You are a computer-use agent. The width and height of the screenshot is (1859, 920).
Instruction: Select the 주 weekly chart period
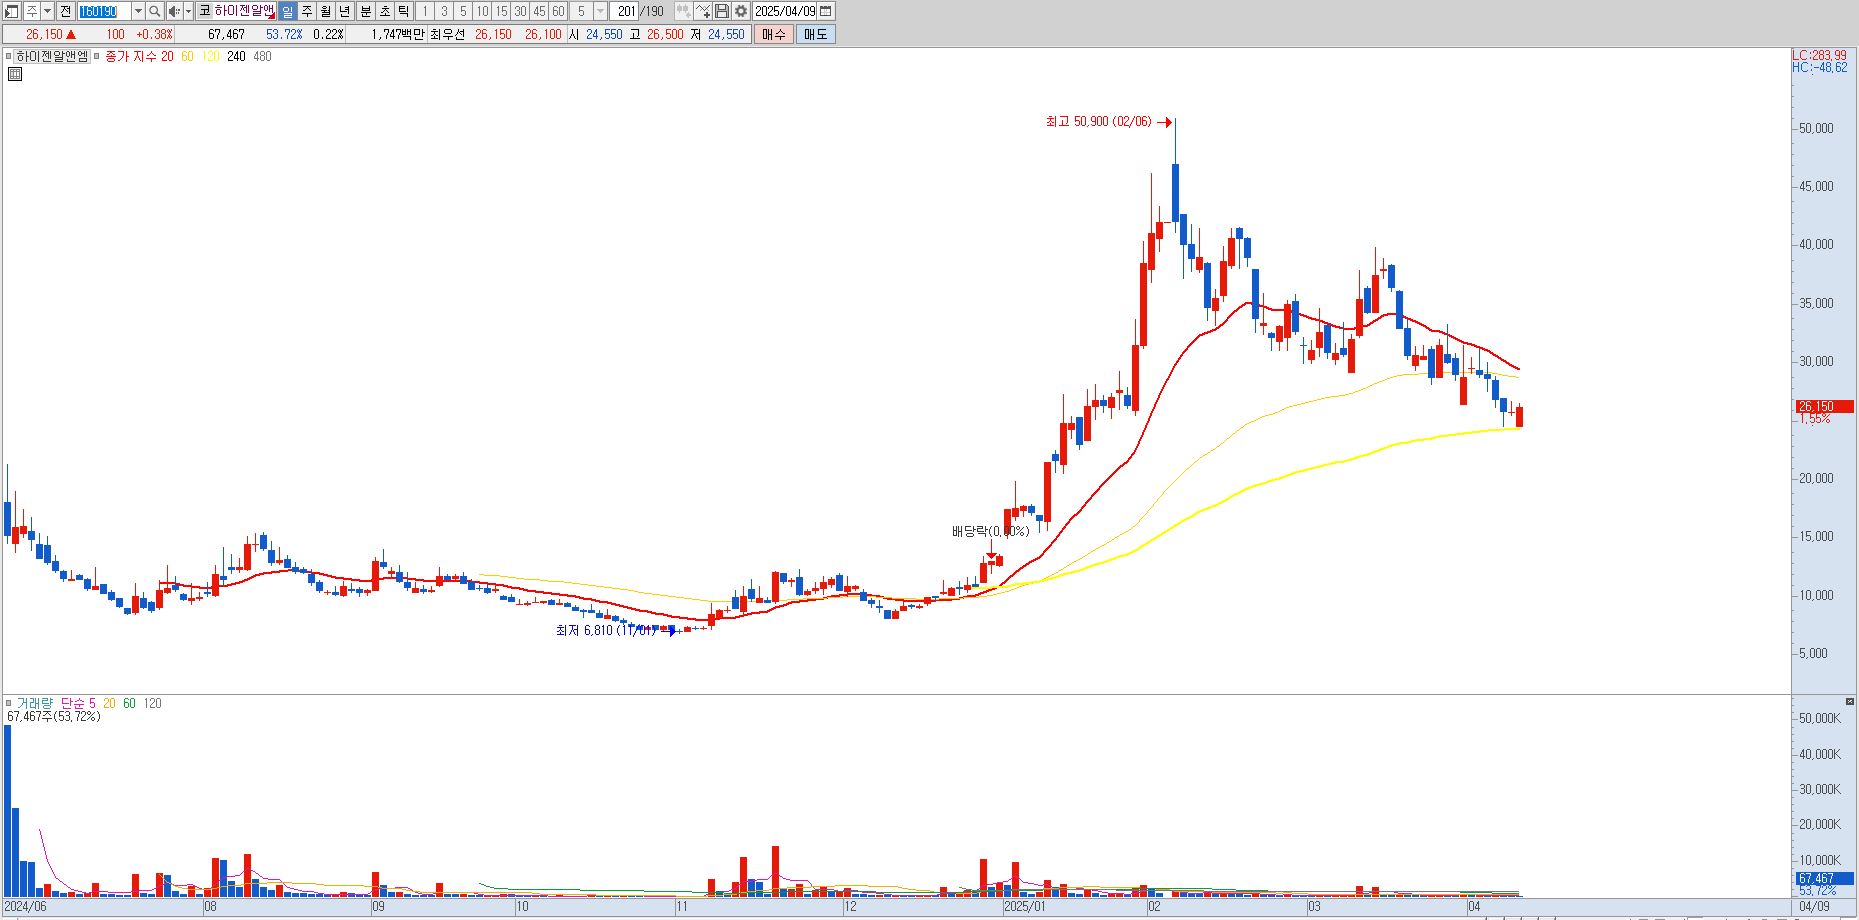307,11
